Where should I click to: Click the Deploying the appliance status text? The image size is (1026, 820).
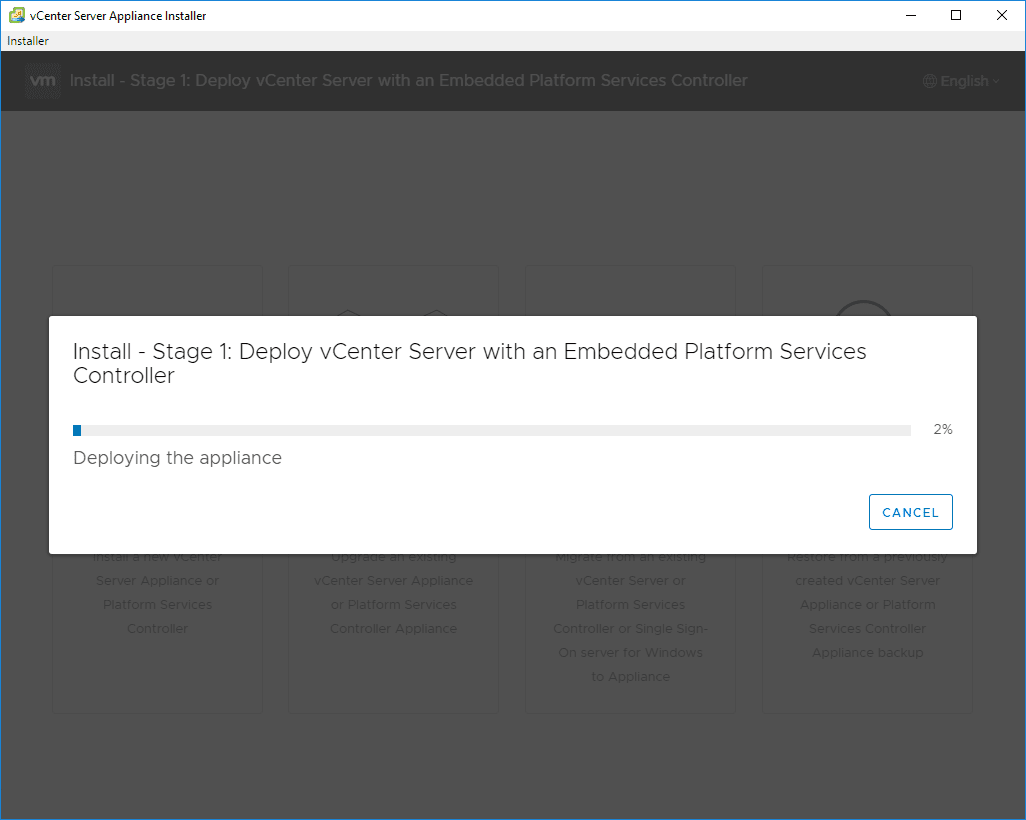(x=177, y=457)
